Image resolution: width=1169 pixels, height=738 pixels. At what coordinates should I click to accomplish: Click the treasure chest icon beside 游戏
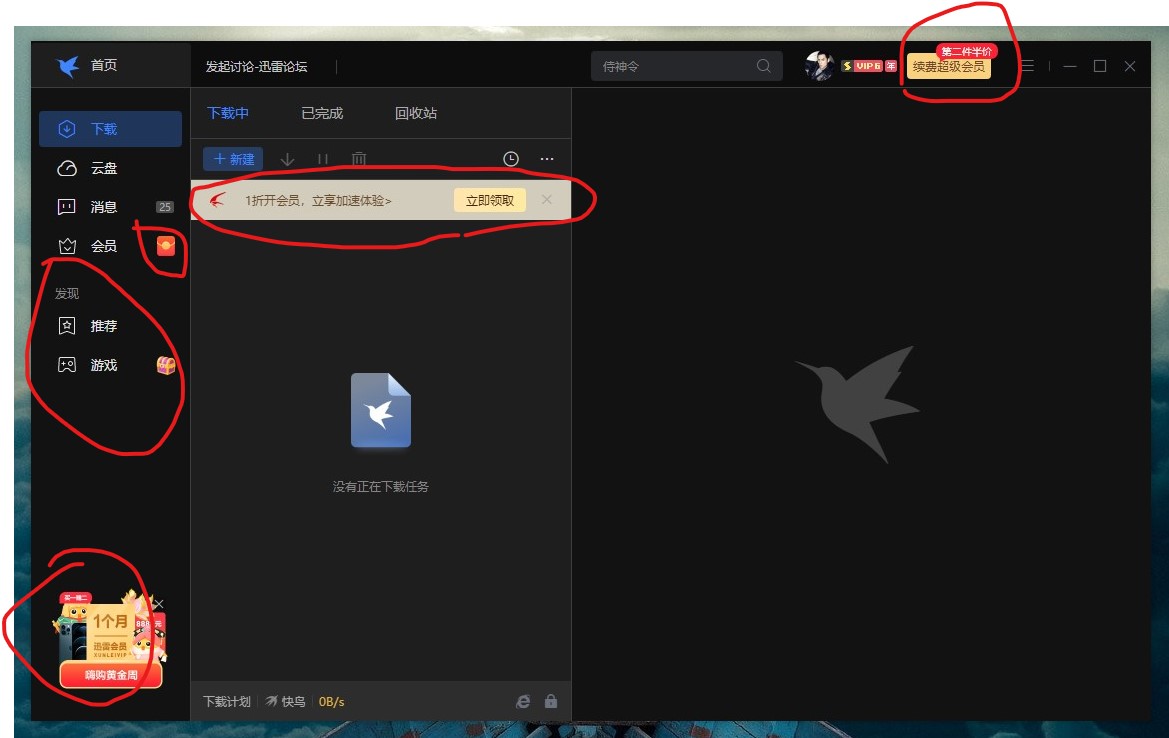coord(166,365)
